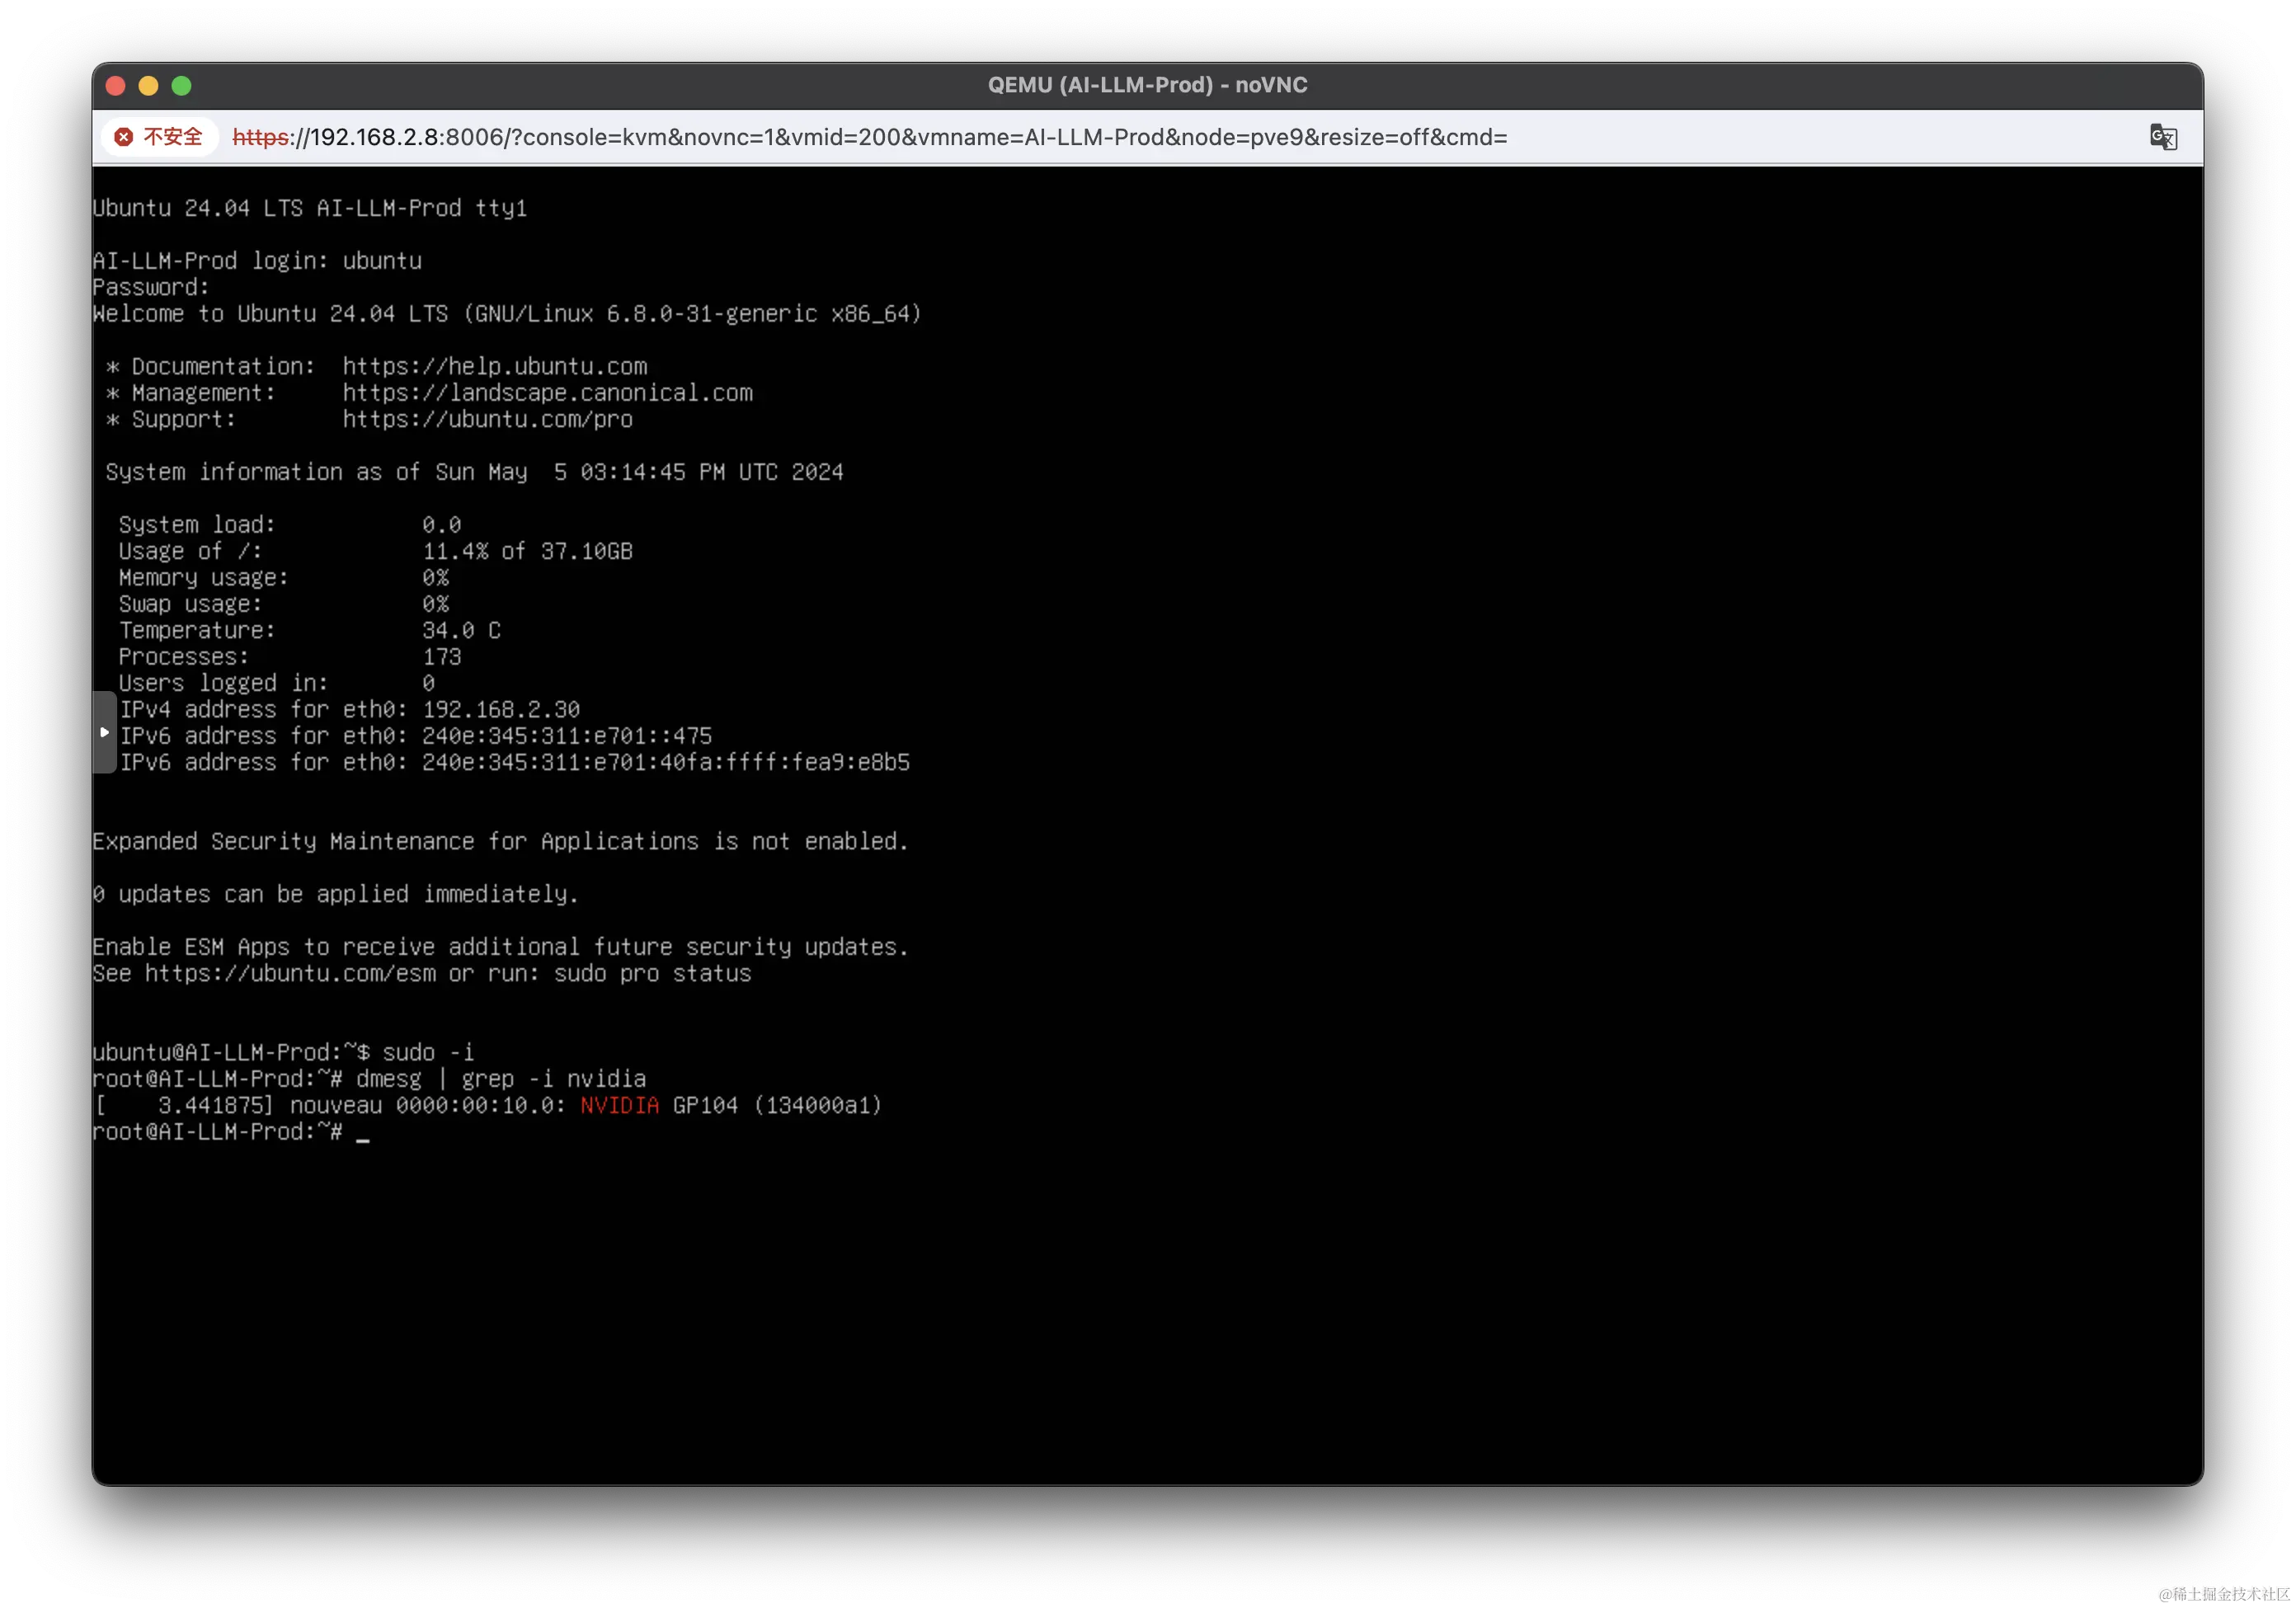Click the red warning icon beside 不安全
This screenshot has height=1608, width=2296.
[x=123, y=137]
